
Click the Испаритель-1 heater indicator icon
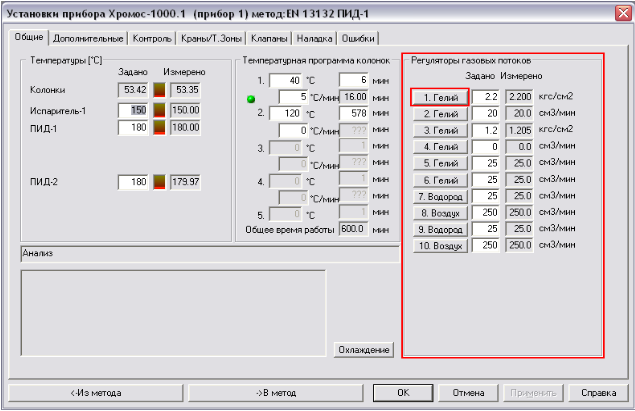[x=157, y=109]
